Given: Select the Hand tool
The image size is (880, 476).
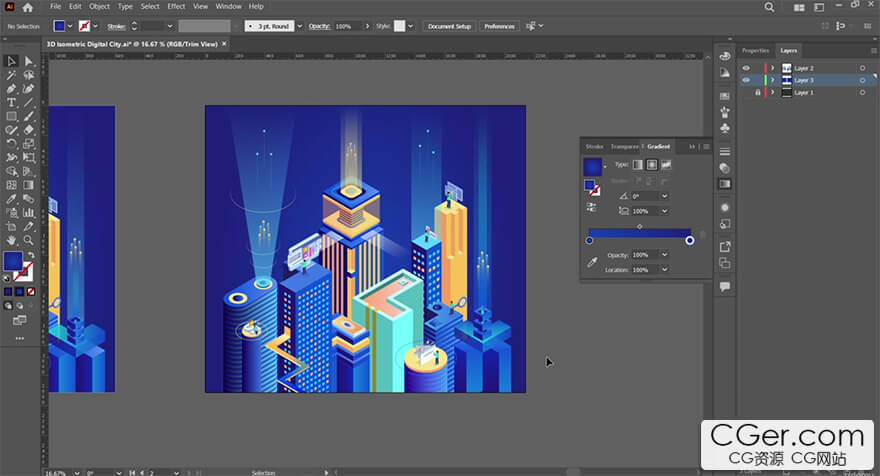Looking at the screenshot, I should pos(11,240).
